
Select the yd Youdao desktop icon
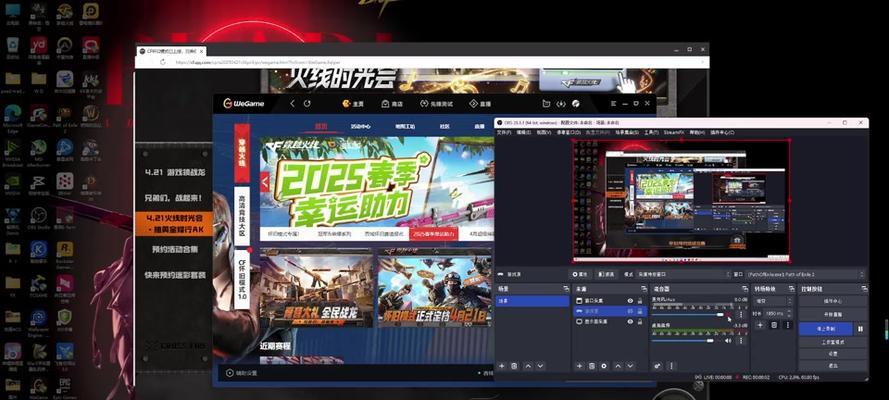tap(38, 47)
